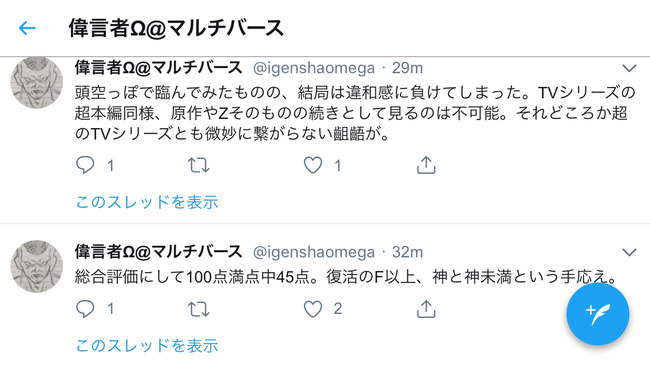Image resolution: width=650 pixels, height=366 pixels.
Task: Reply to the 29m tweet
Action: pyautogui.click(x=85, y=165)
